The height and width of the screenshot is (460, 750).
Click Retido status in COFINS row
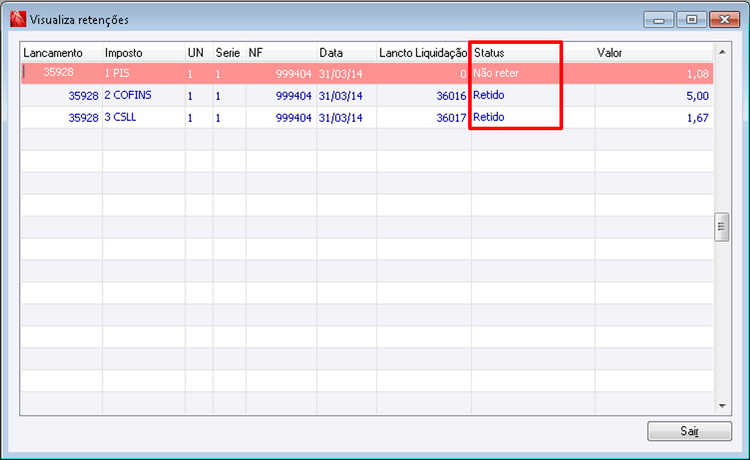[533, 96]
